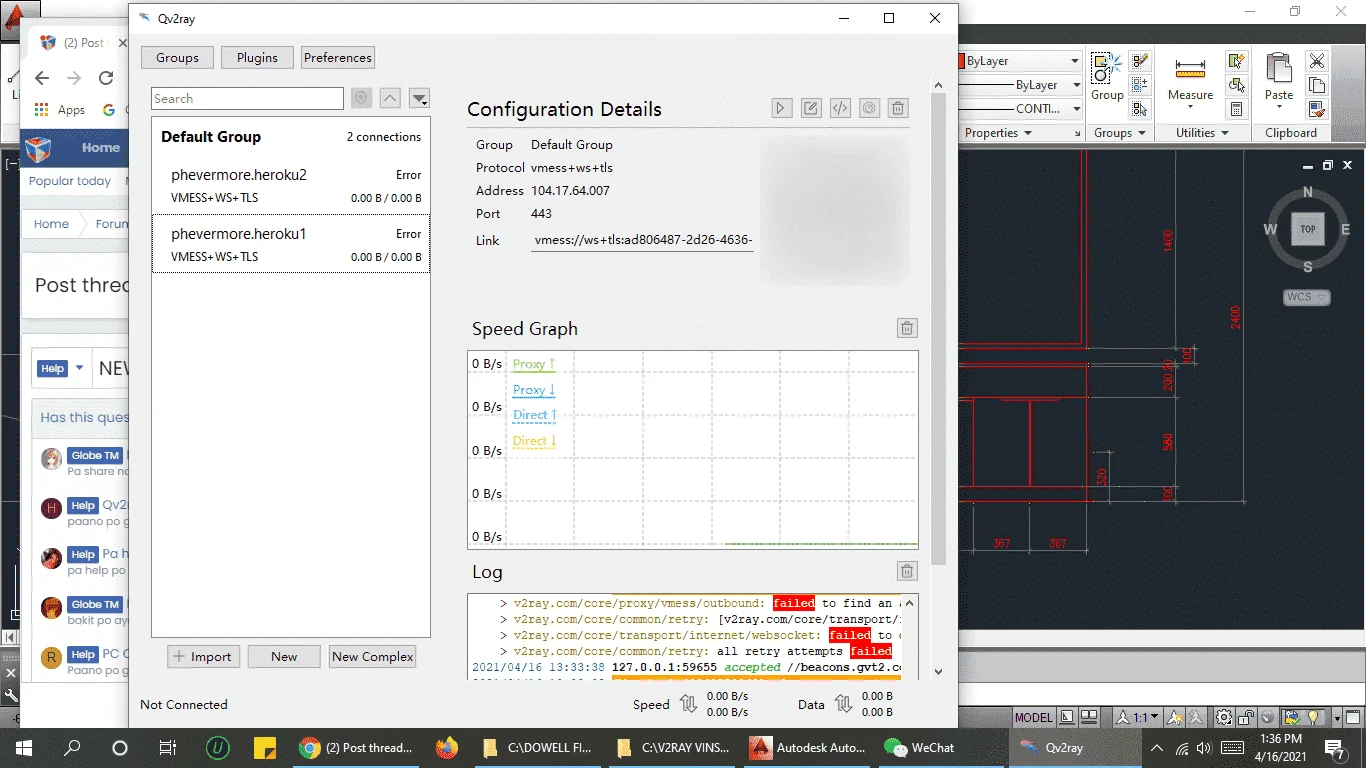Click the New connection button
The width and height of the screenshot is (1366, 768).
pyautogui.click(x=284, y=657)
